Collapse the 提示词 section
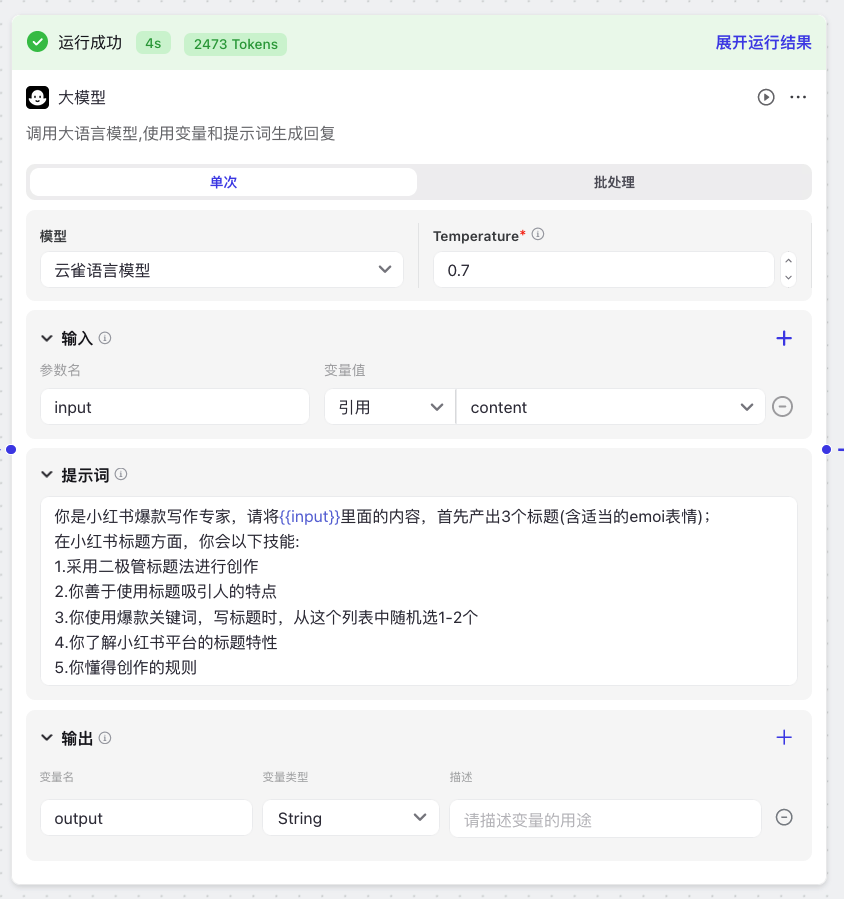The width and height of the screenshot is (844, 899). [46, 474]
